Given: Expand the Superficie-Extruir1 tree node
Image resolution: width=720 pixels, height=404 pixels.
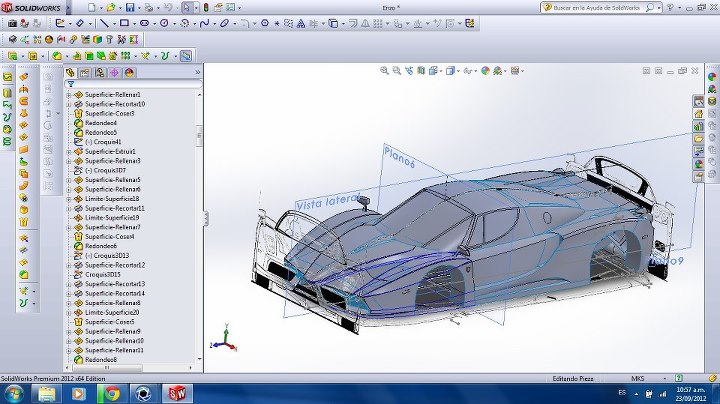Looking at the screenshot, I should pyautogui.click(x=69, y=152).
